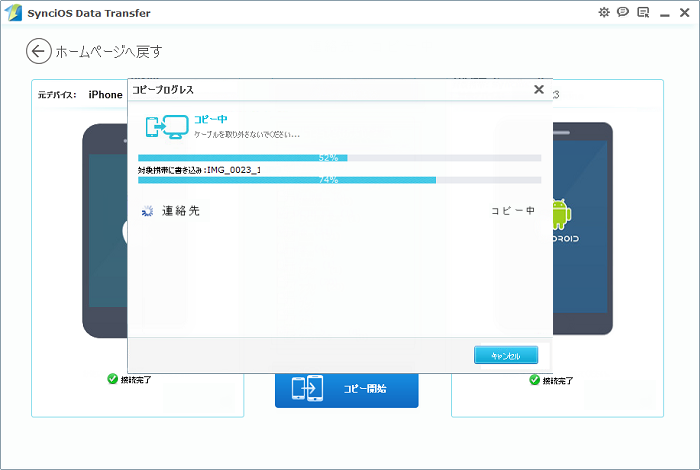Open the register icon in title bar

click(643, 12)
